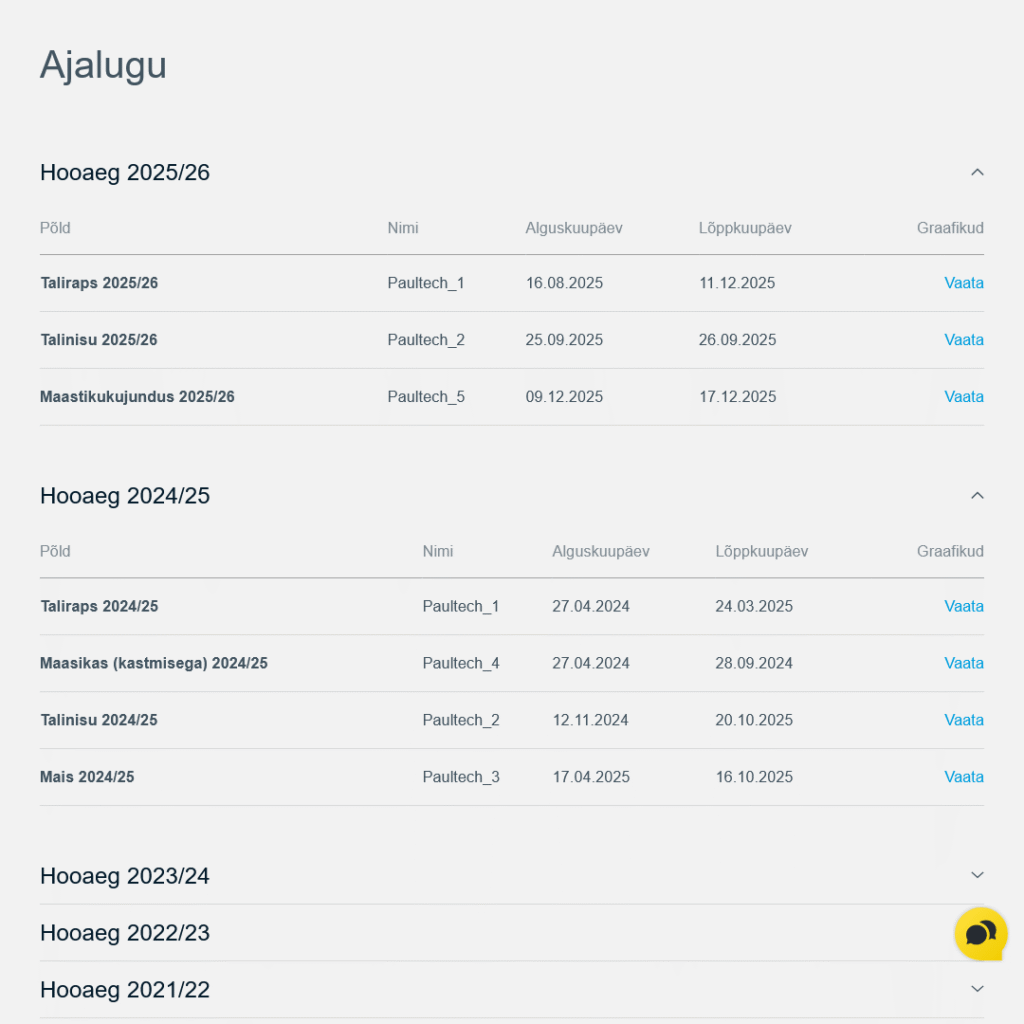View graphs for Taliraps 2025/26
Viewport: 1024px width, 1024px height.
tap(963, 283)
